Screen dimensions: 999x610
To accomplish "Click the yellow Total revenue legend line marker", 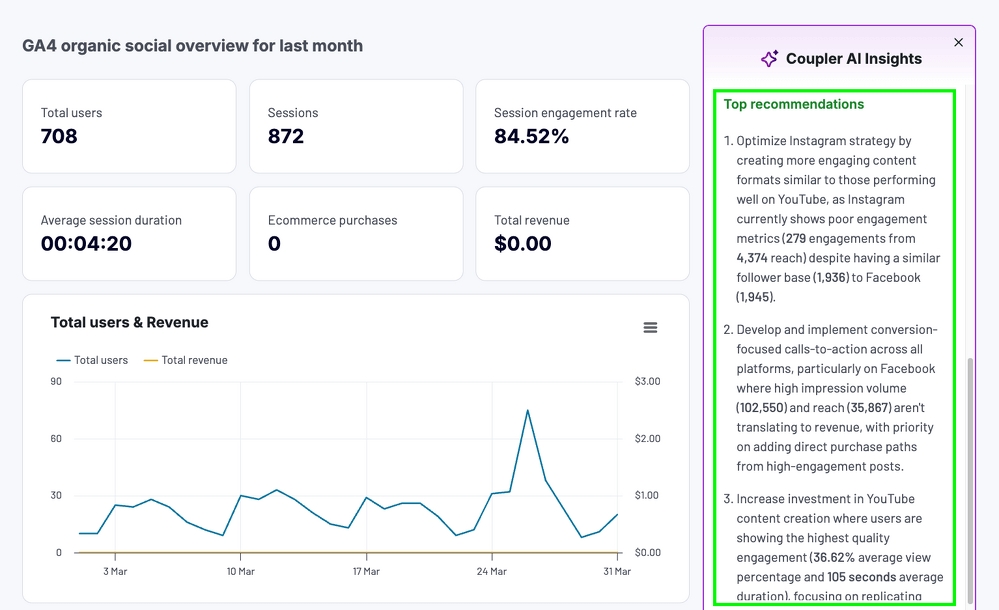I will click(152, 360).
